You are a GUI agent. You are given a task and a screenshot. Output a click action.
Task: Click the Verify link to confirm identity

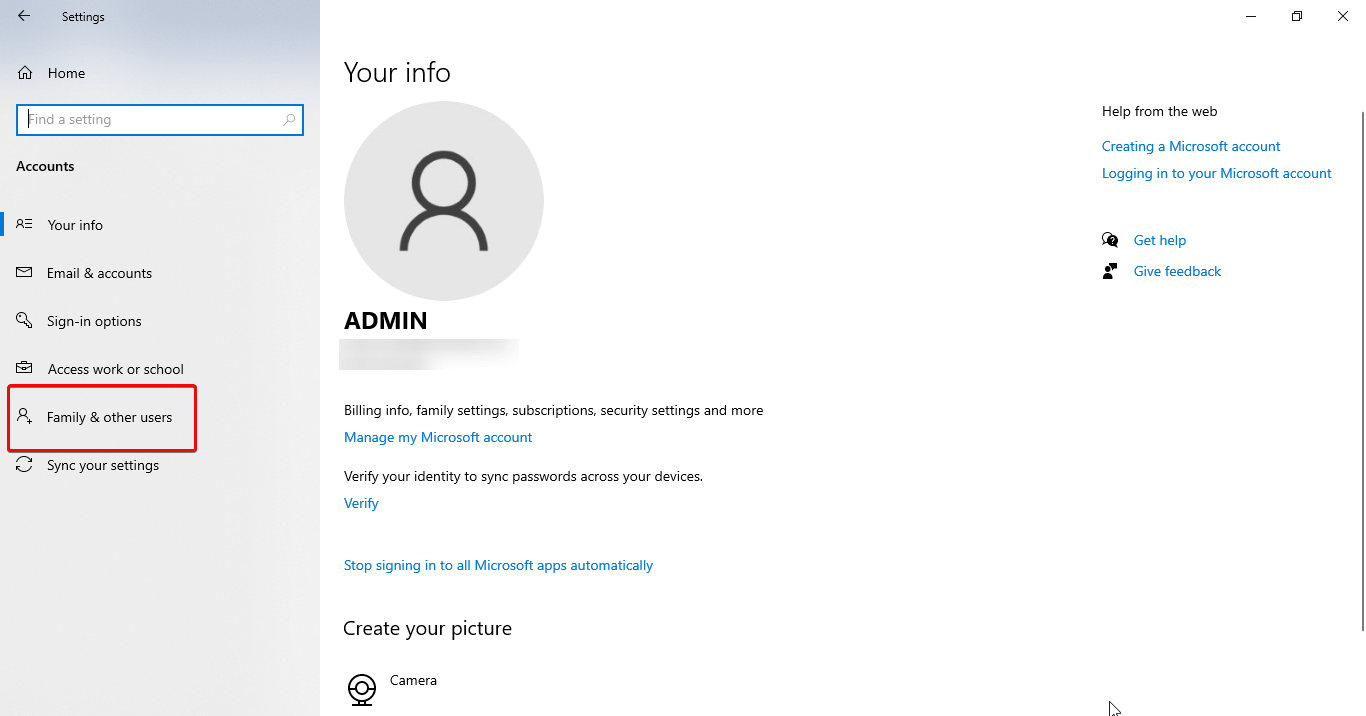click(x=361, y=503)
